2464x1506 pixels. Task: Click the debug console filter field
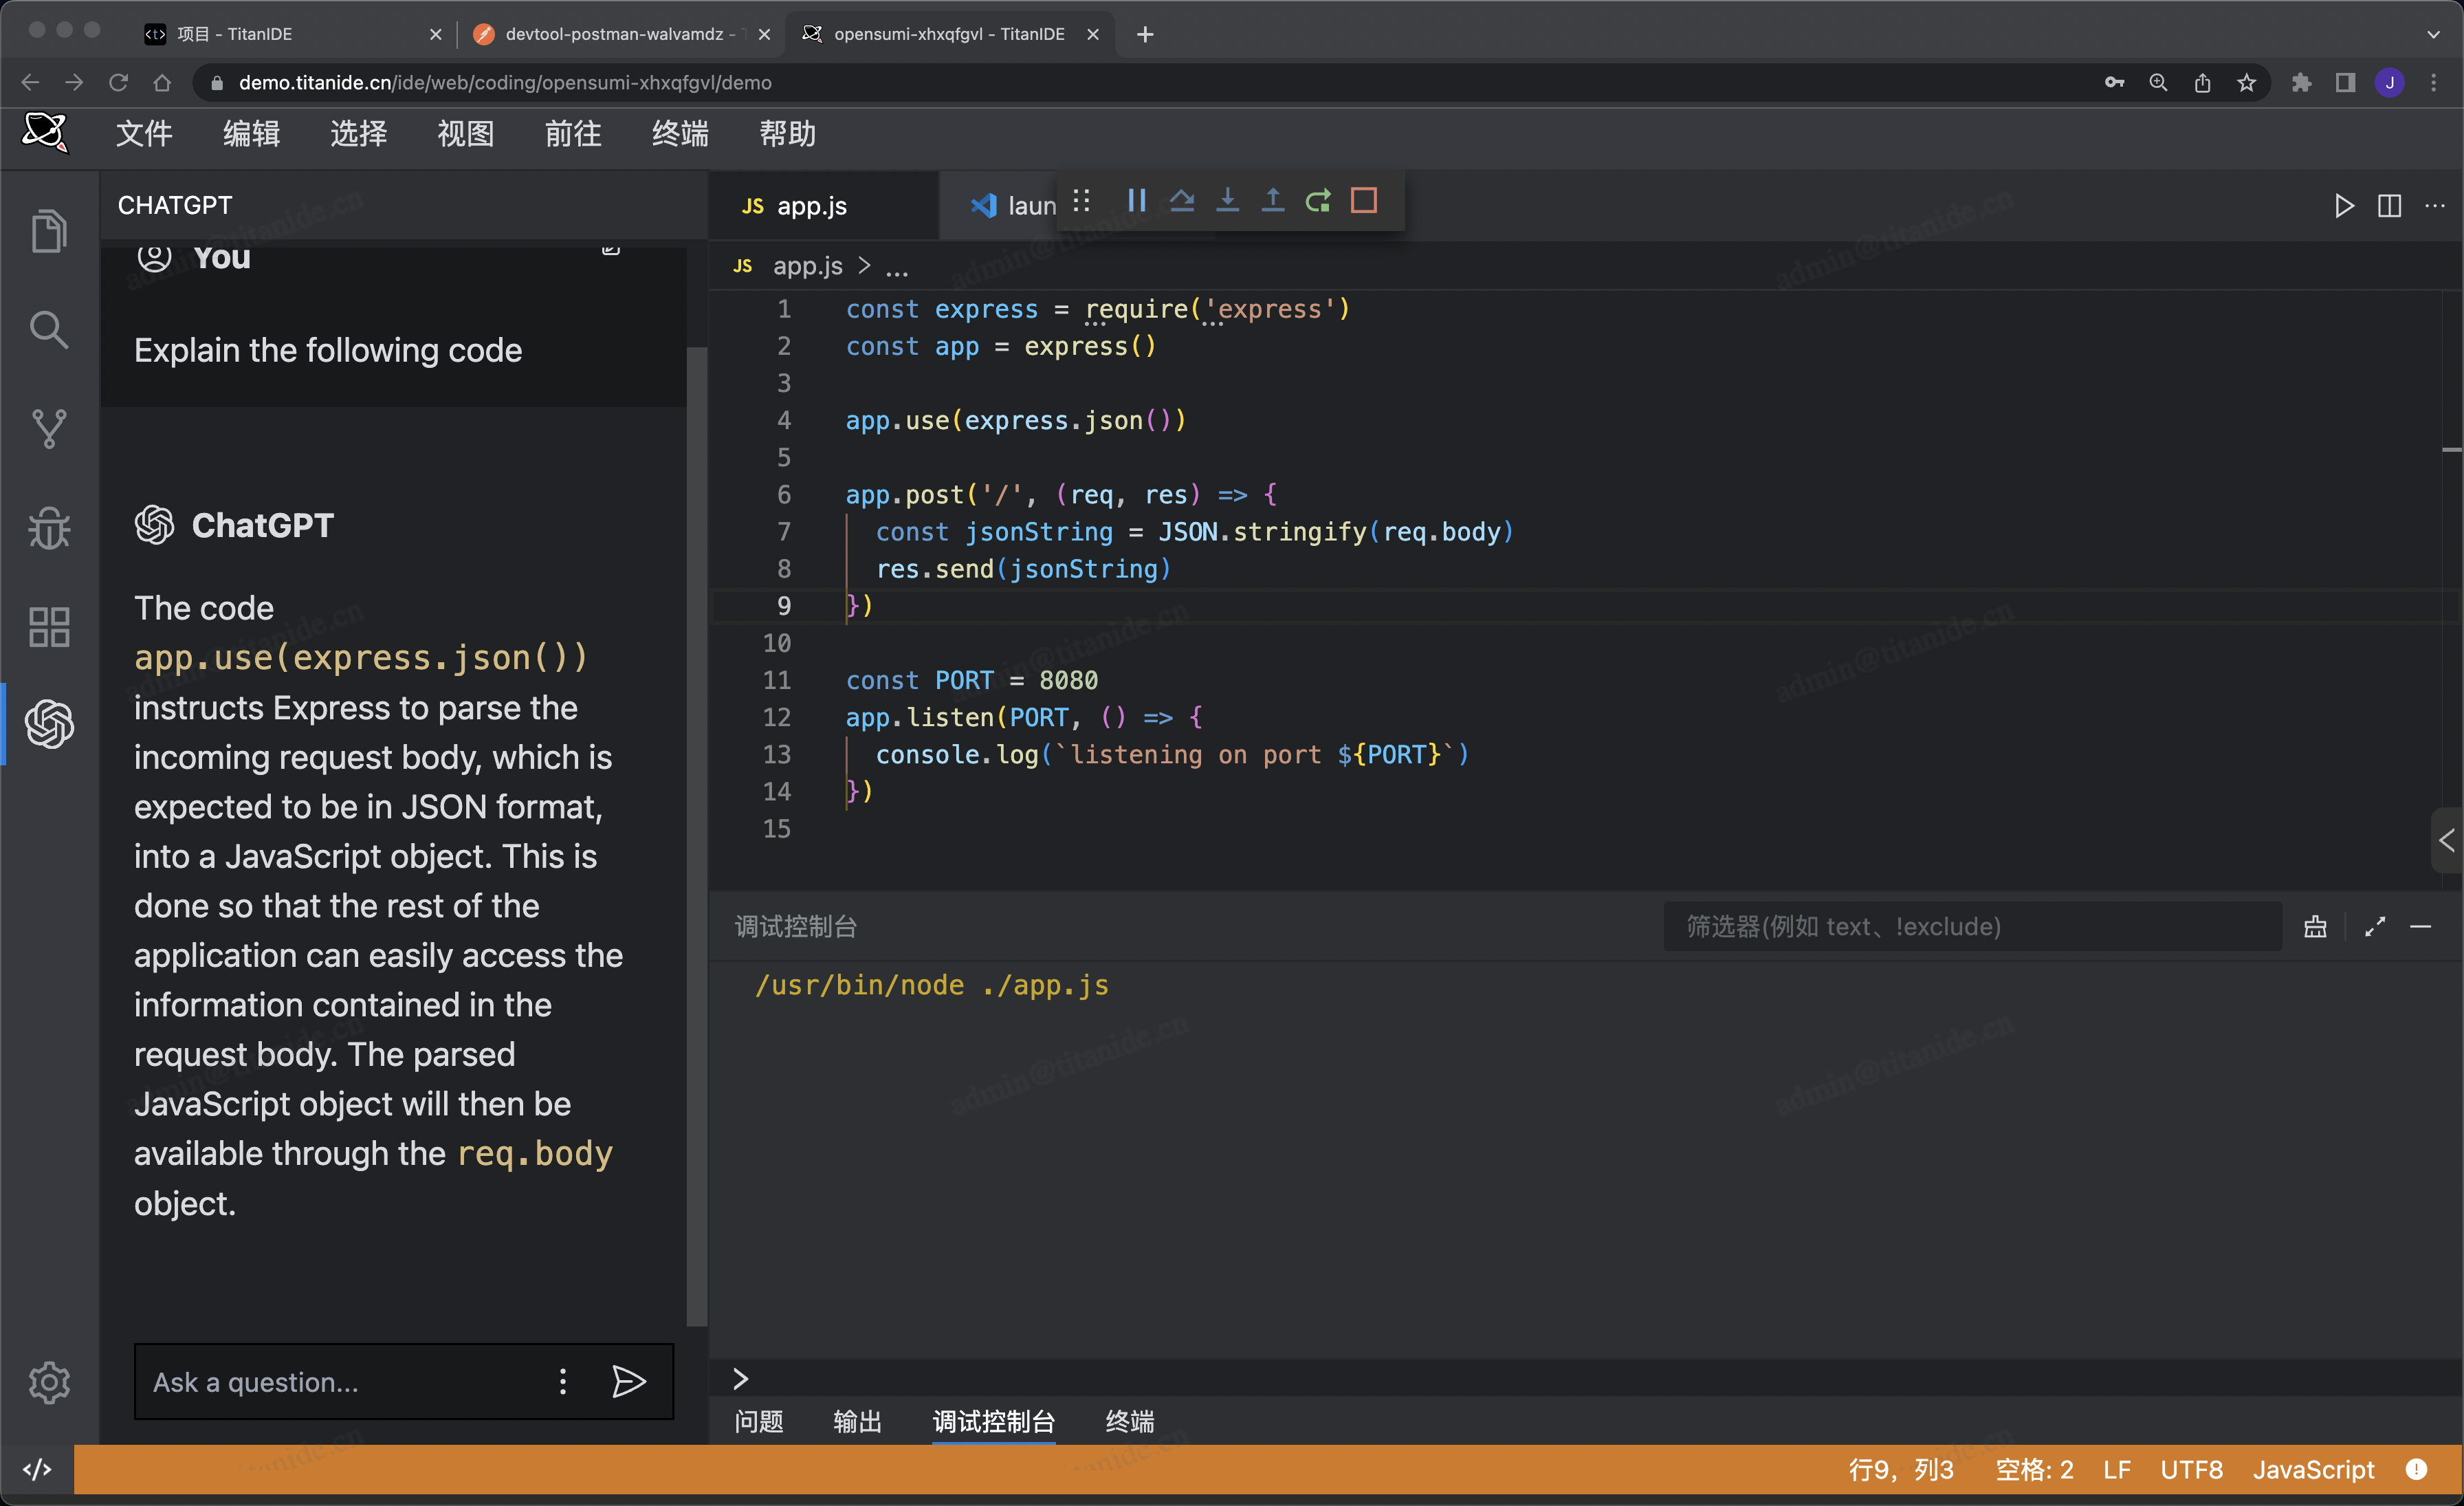click(1970, 927)
